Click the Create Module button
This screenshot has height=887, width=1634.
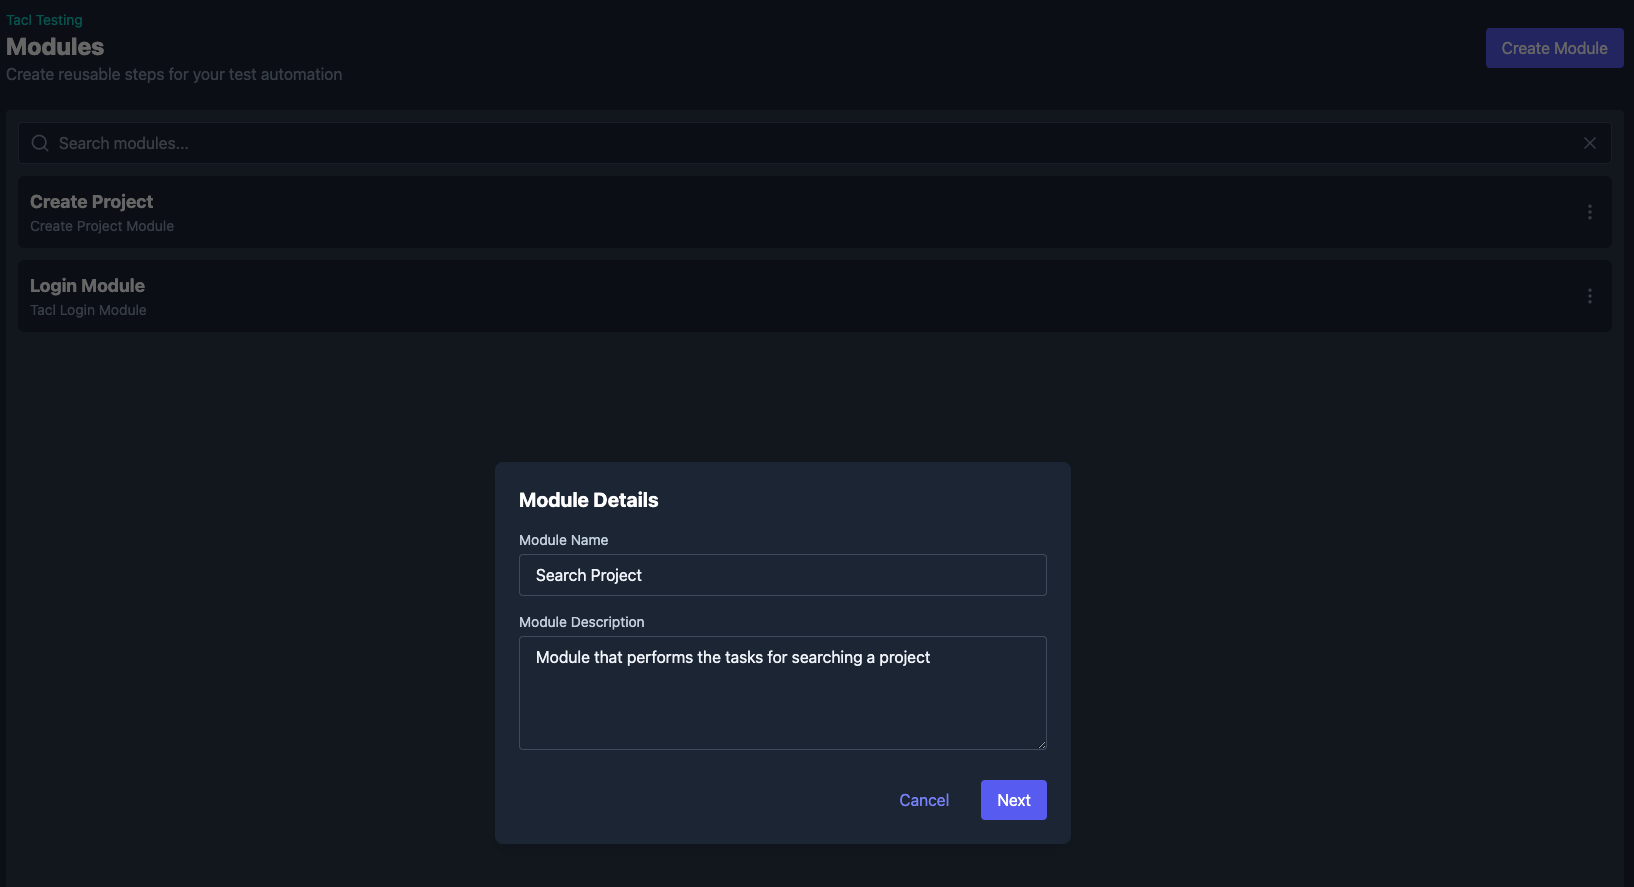[1554, 48]
